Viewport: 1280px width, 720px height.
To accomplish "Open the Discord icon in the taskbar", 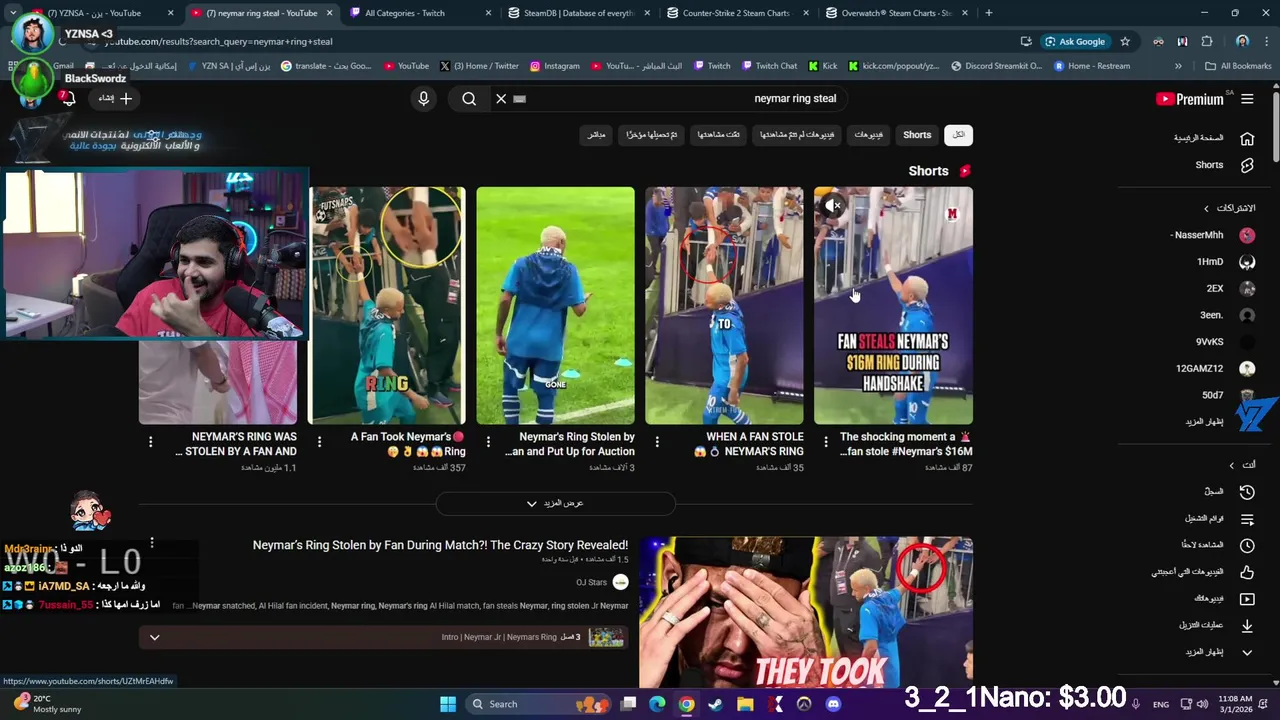I will pyautogui.click(x=833, y=704).
